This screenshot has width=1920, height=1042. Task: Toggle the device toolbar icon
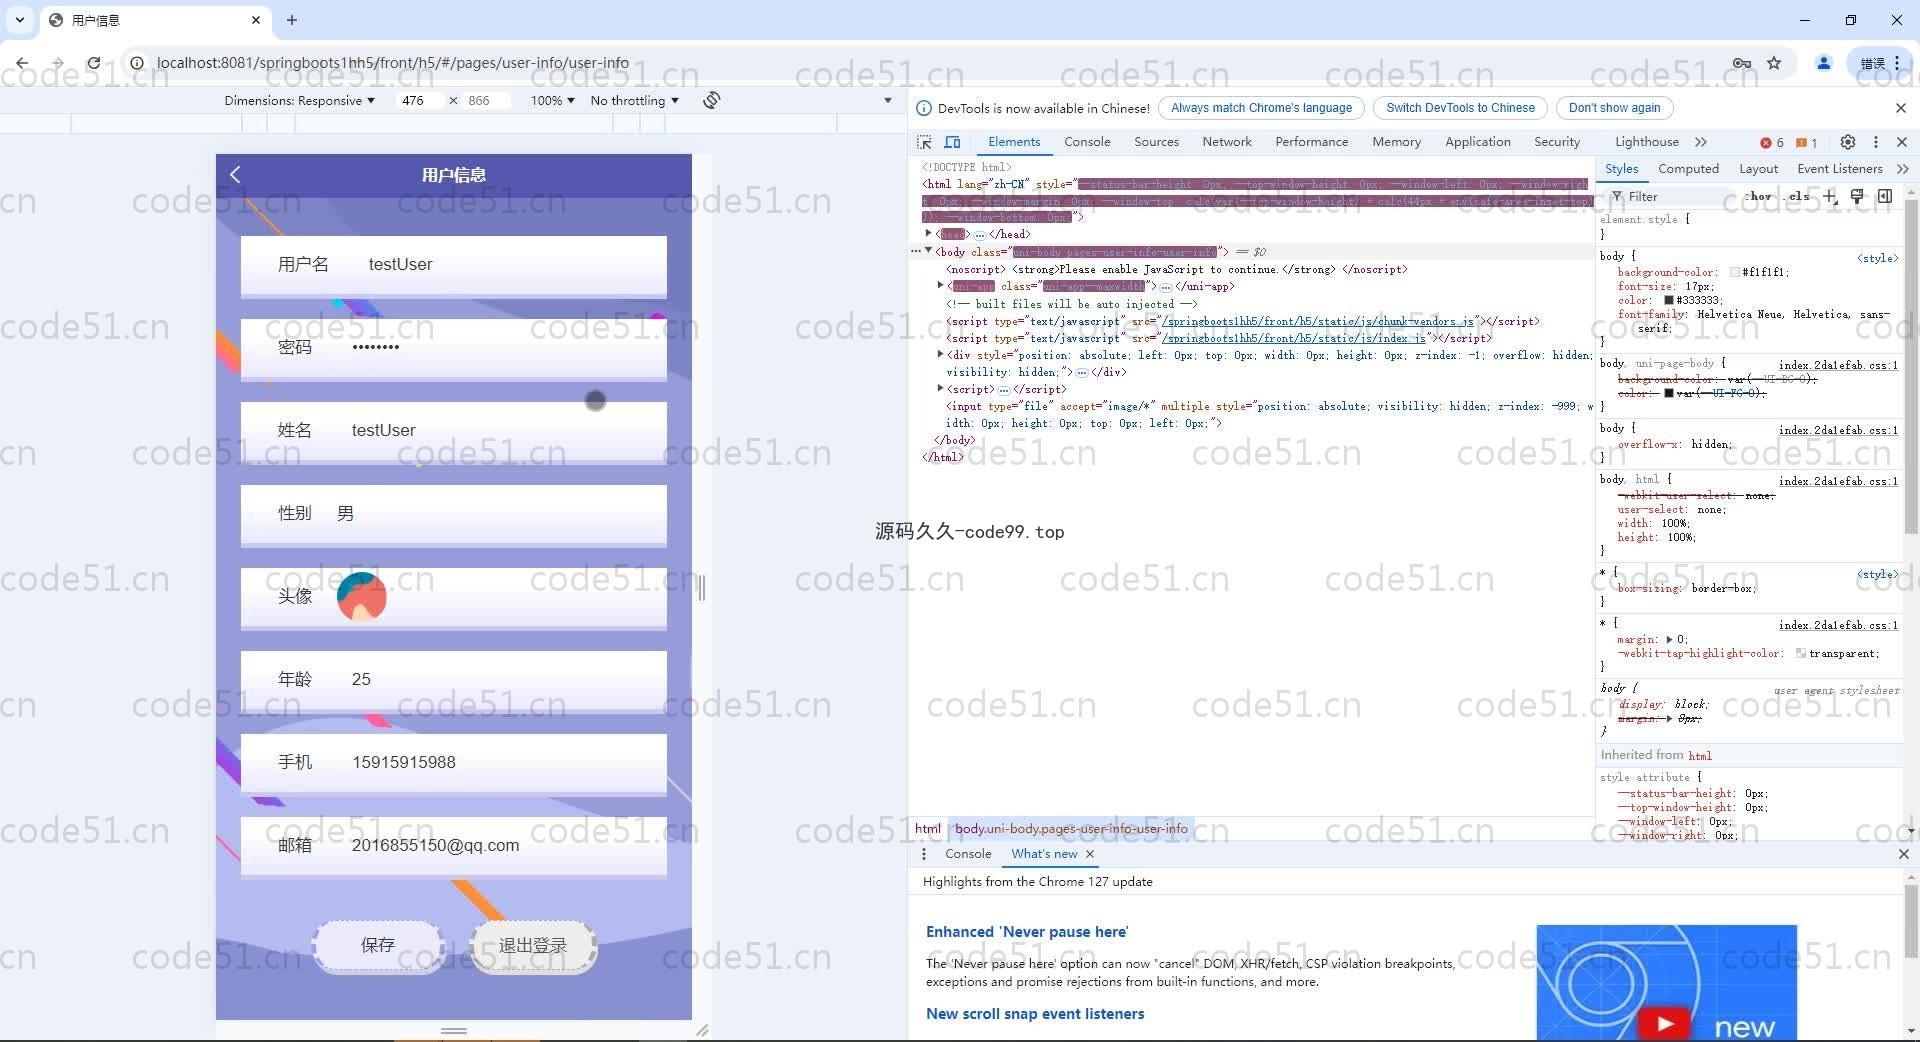953,142
